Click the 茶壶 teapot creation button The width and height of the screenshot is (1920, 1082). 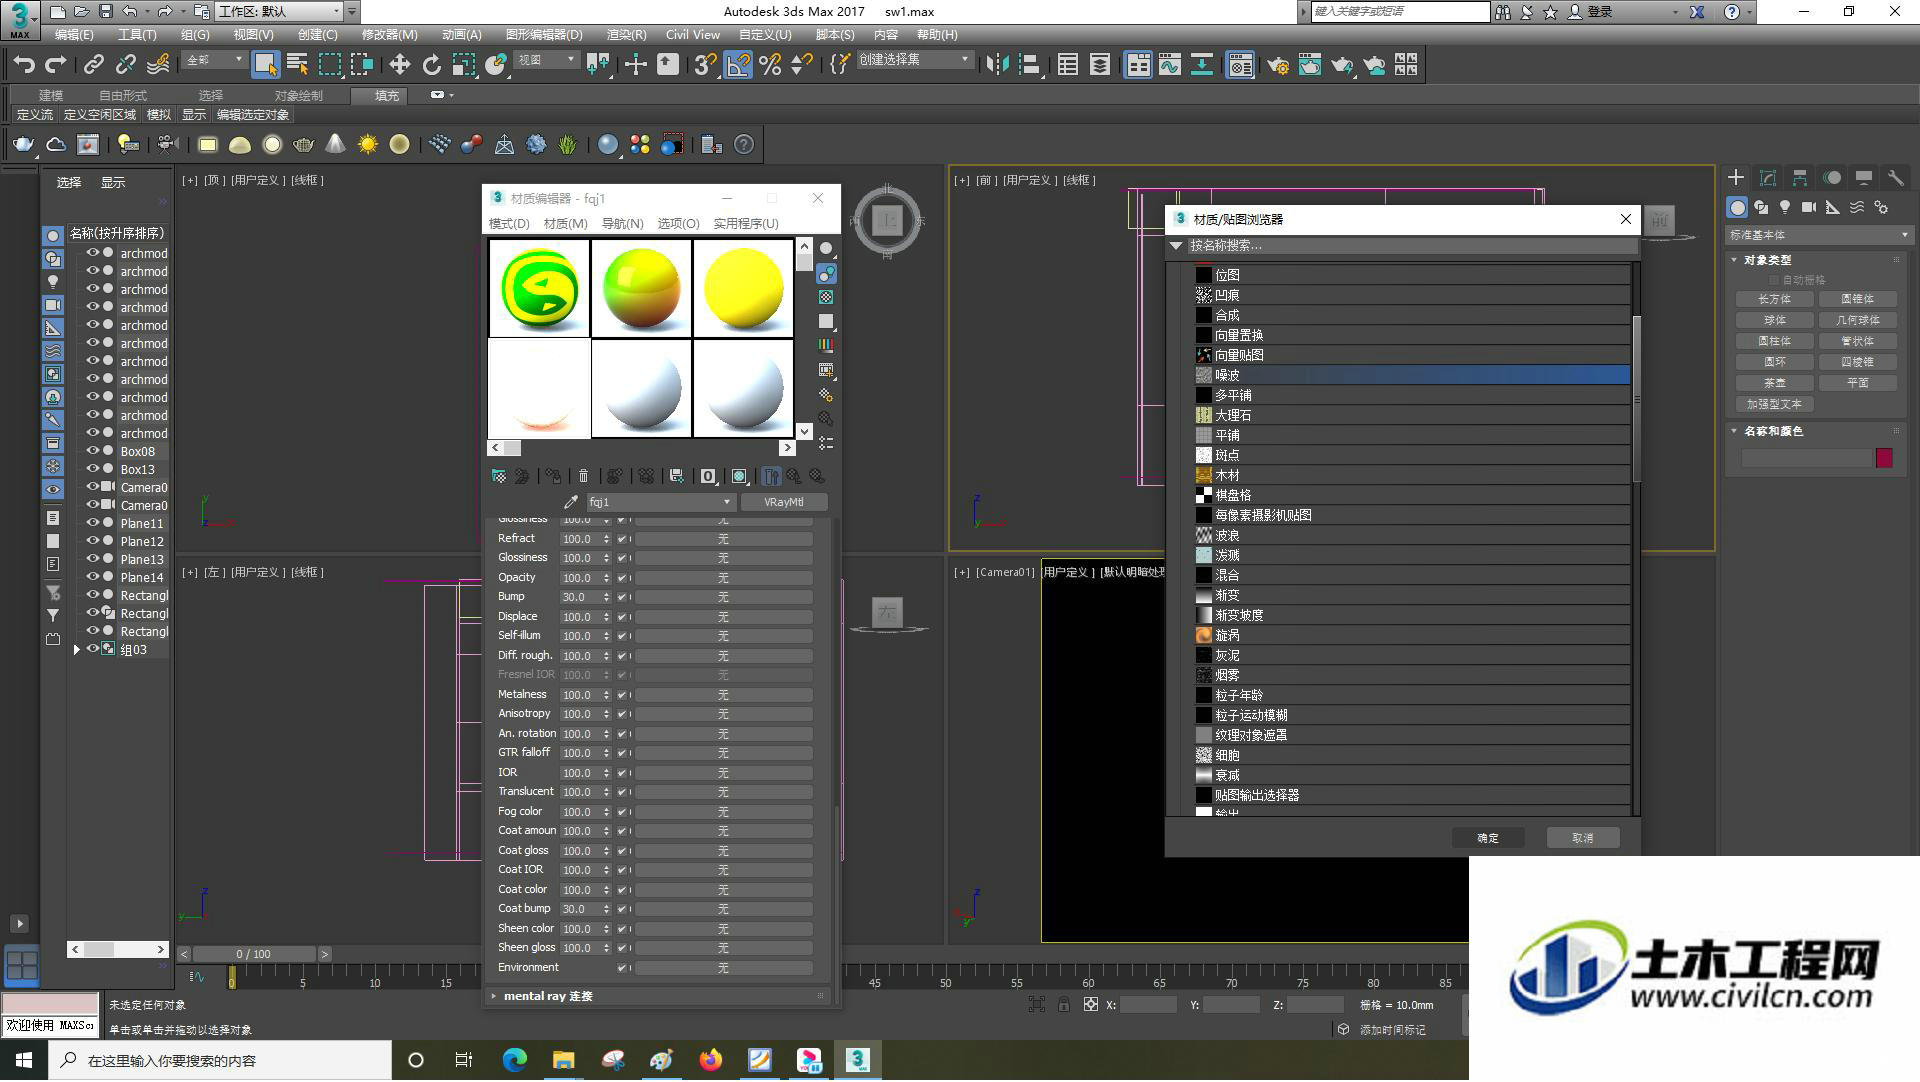click(1774, 383)
